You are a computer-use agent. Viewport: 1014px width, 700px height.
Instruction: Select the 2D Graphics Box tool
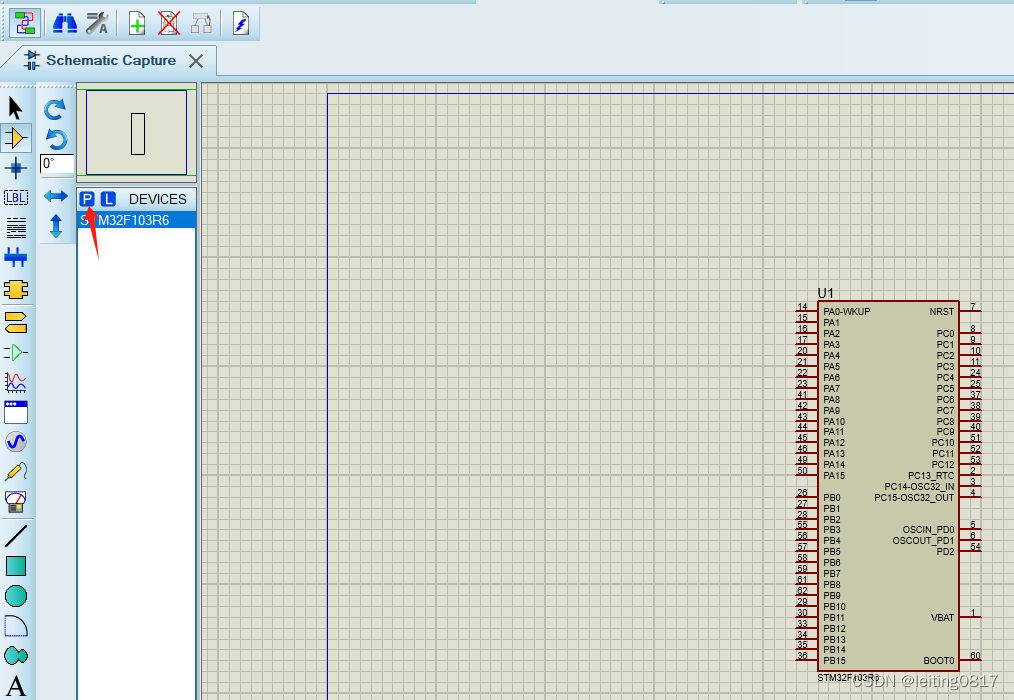(x=16, y=566)
